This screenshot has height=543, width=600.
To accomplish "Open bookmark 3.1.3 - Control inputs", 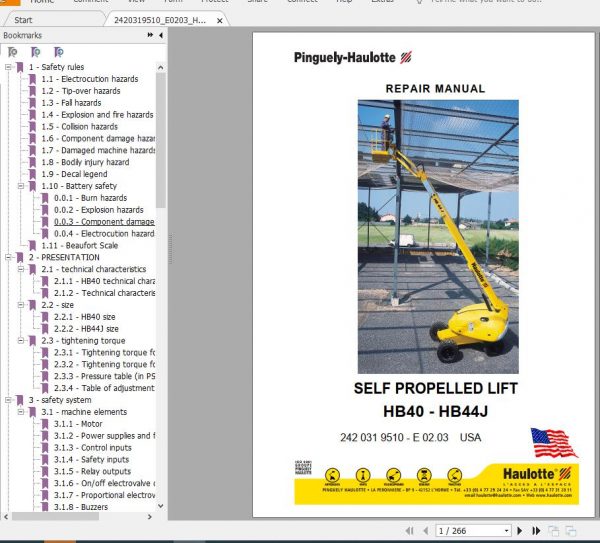I will pyautogui.click(x=93, y=447).
